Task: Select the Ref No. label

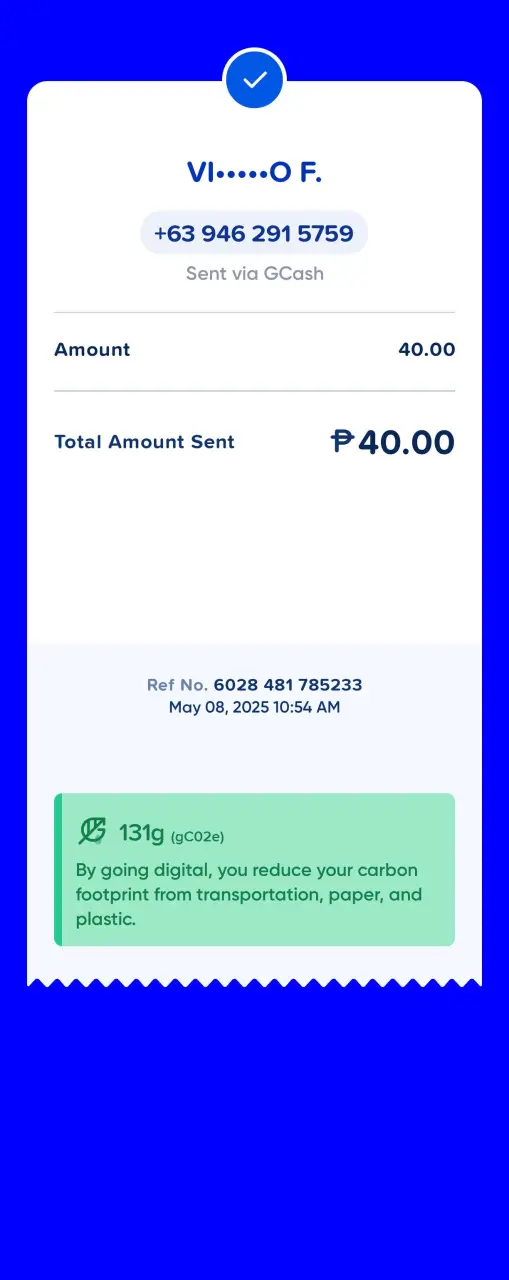Action: (x=177, y=685)
